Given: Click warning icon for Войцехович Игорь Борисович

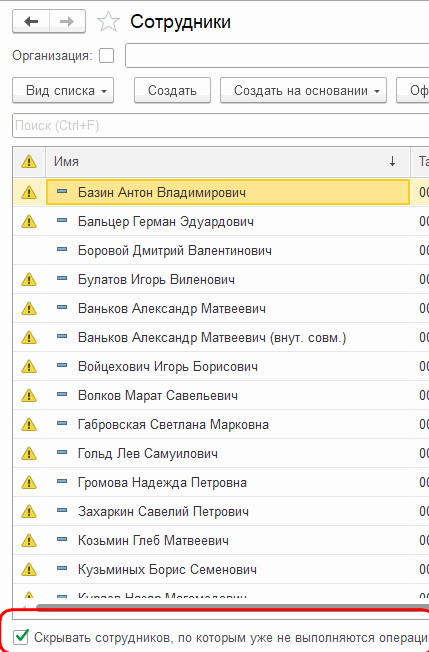Looking at the screenshot, I should pos(29,366).
